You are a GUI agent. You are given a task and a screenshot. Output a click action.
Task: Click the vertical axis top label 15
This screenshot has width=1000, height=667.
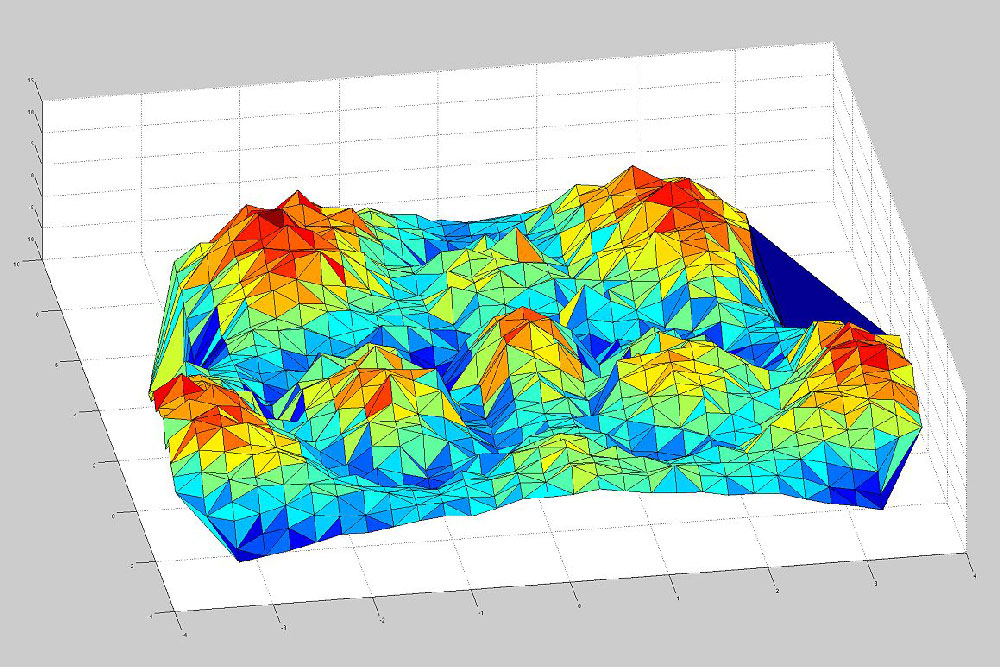click(31, 80)
